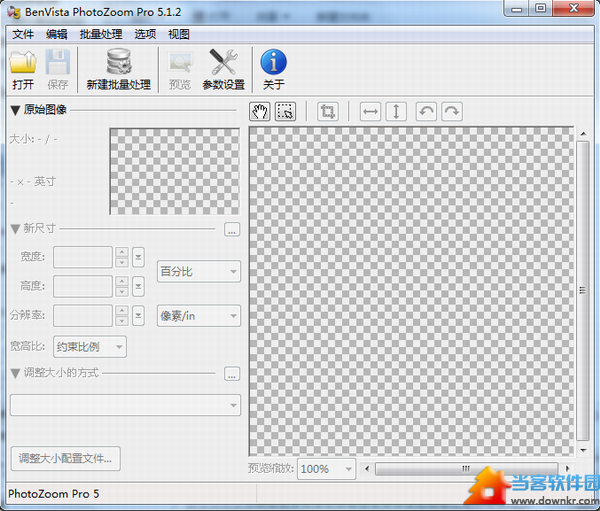
Task: Activate the crop tool
Action: point(328,112)
